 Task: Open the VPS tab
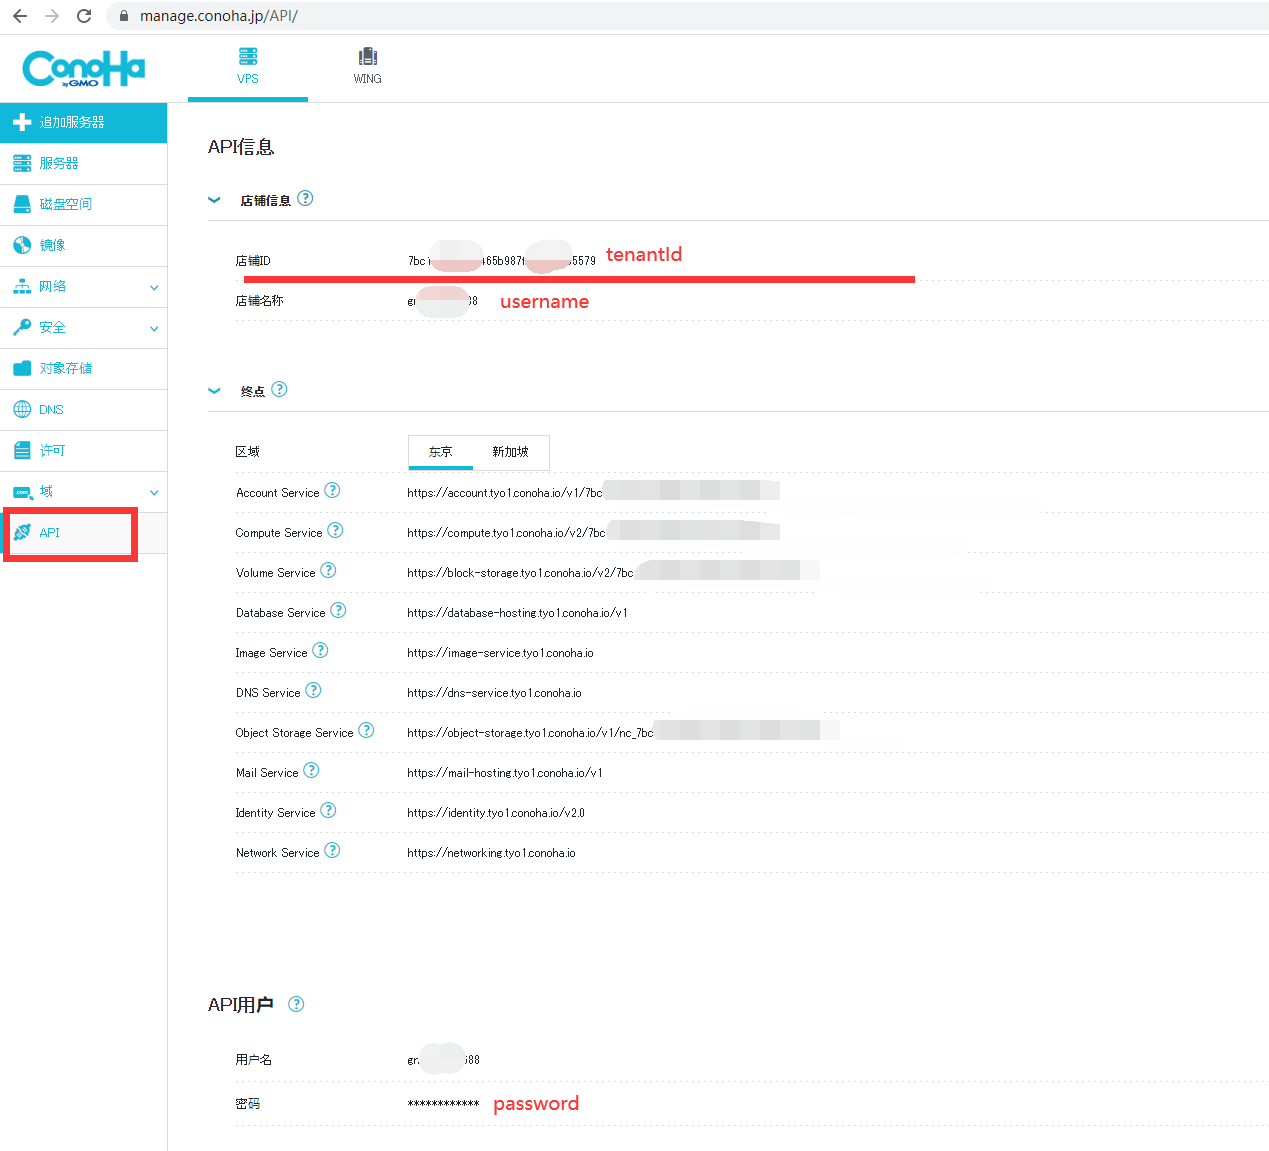click(x=248, y=67)
